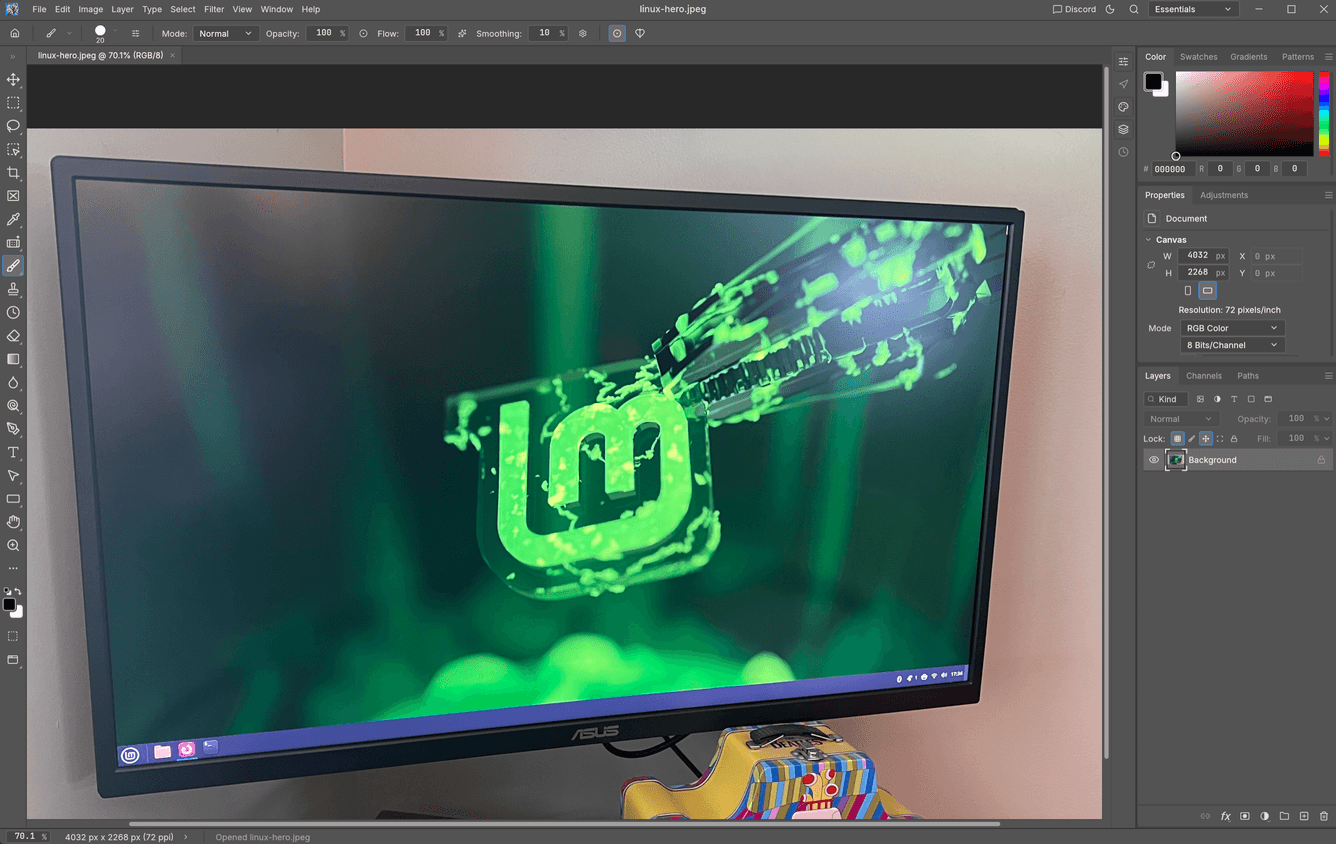Open the brush preset picker arrow
Viewport: 1336px width, 844px height.
tap(116, 33)
